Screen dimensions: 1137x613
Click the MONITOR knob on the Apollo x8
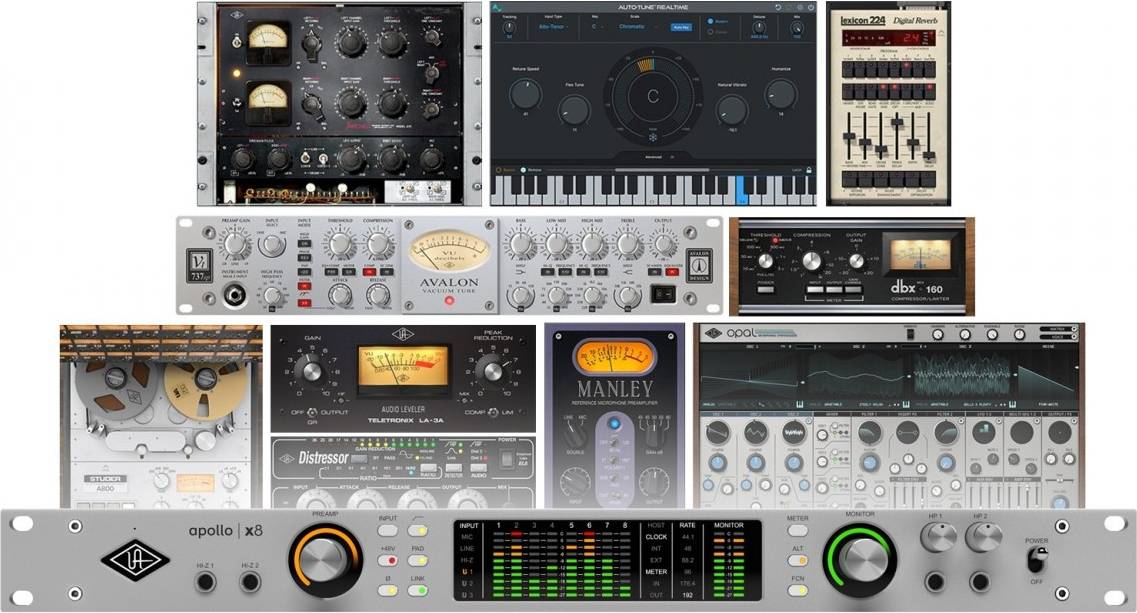859,561
